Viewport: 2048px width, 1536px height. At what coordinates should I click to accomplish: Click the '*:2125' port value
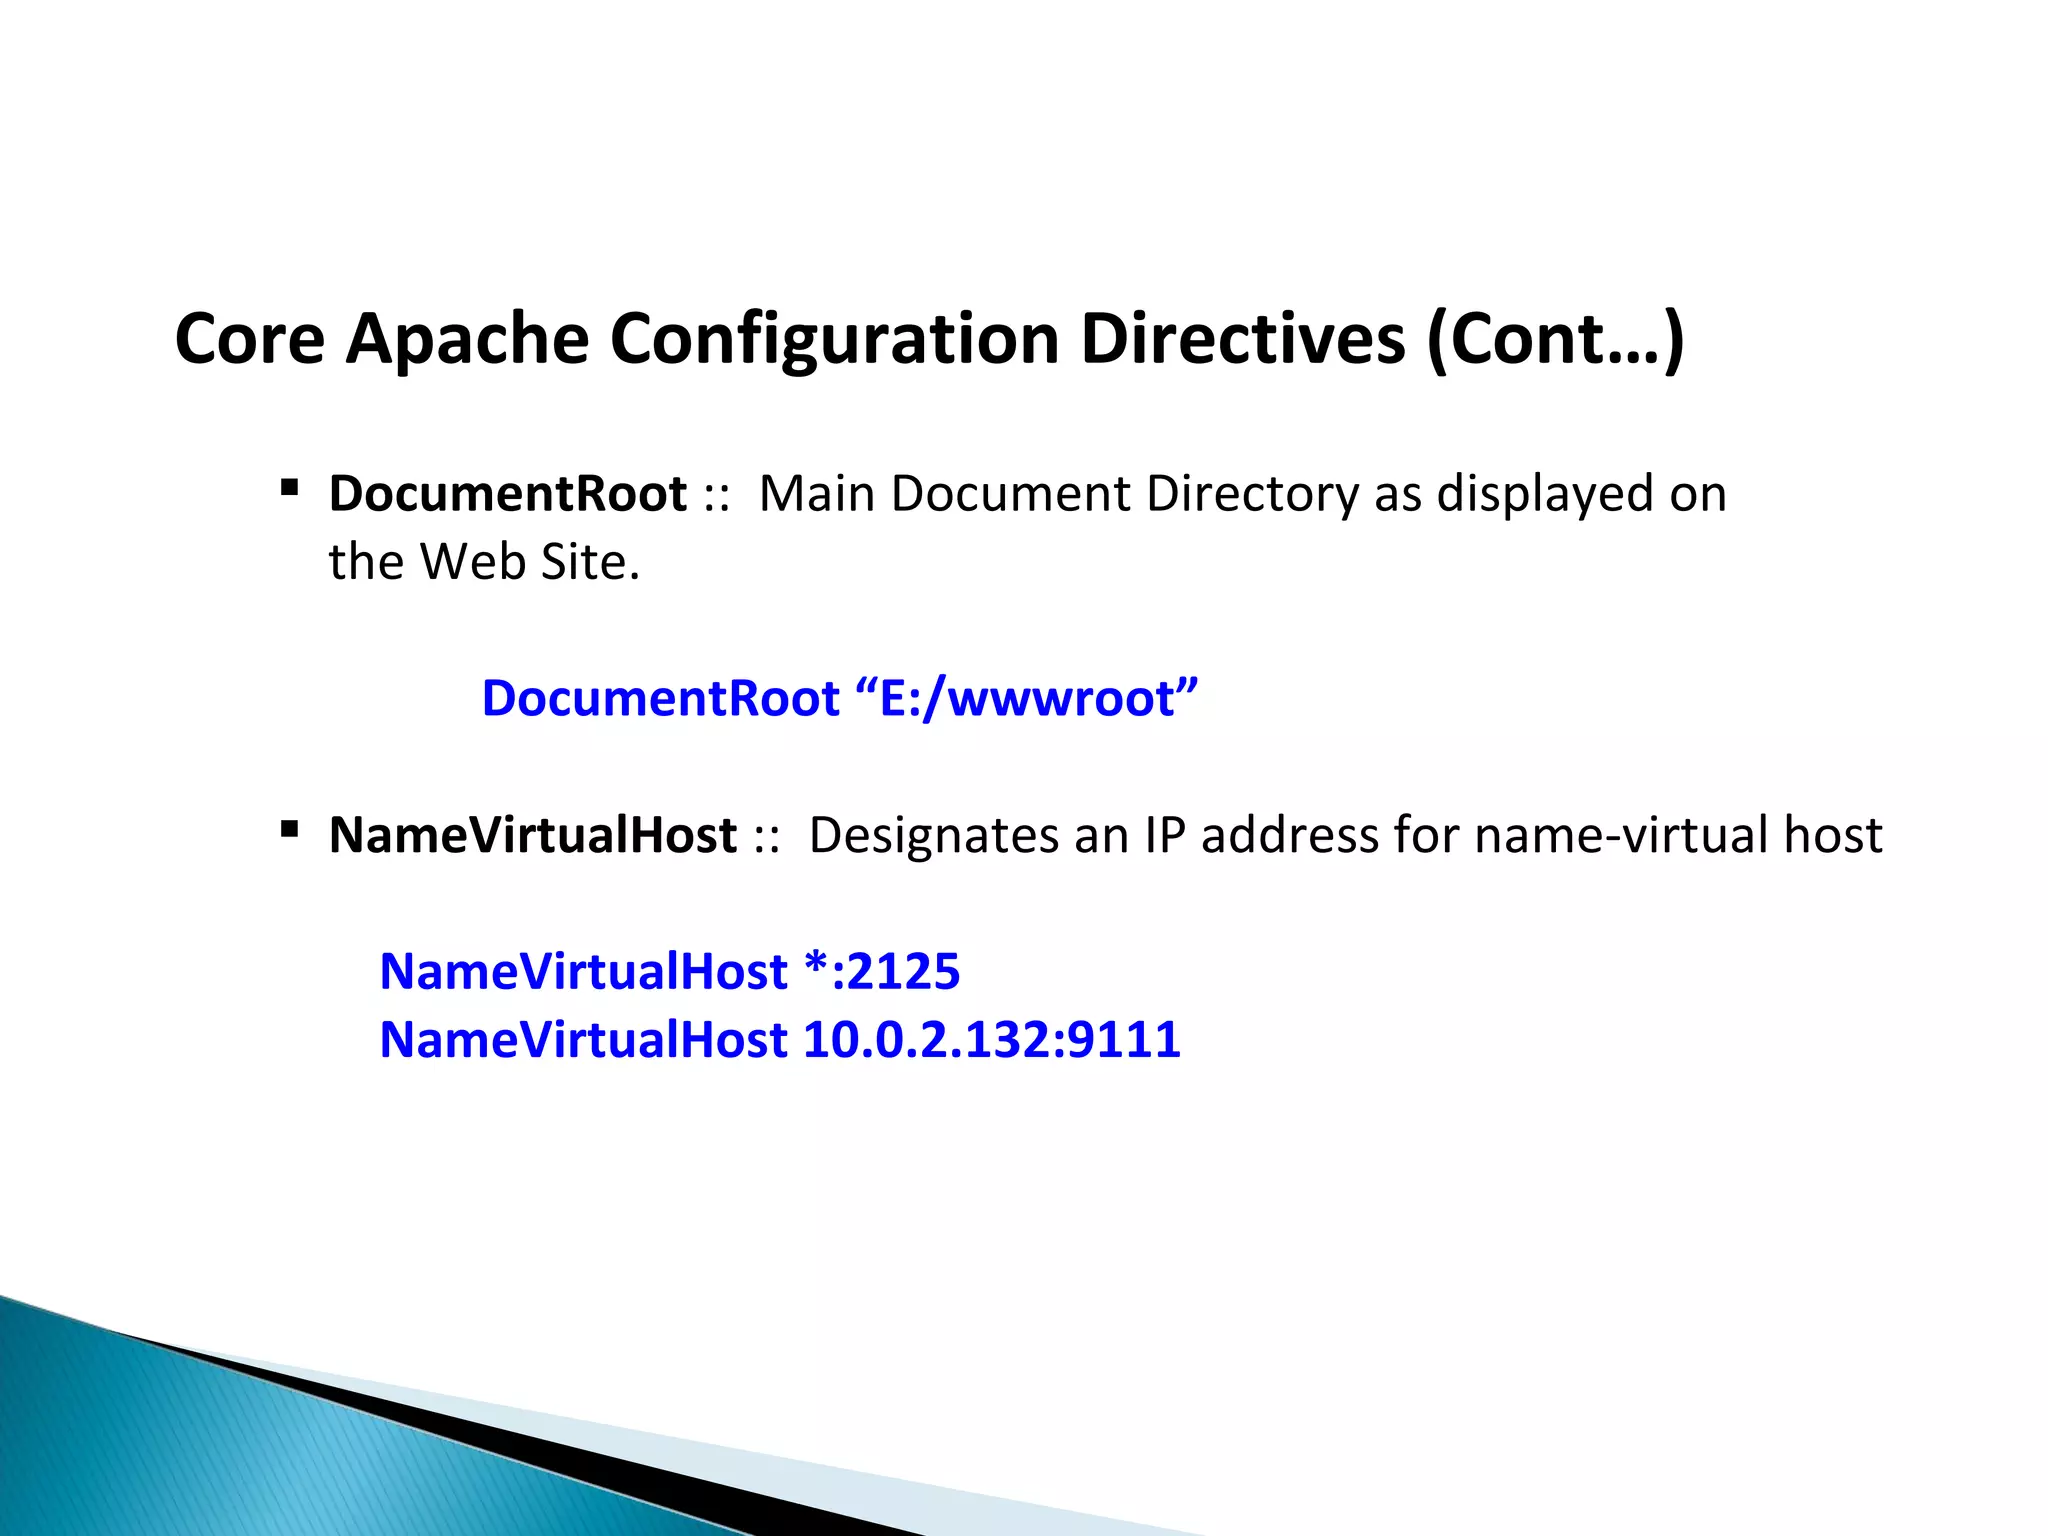882,972
